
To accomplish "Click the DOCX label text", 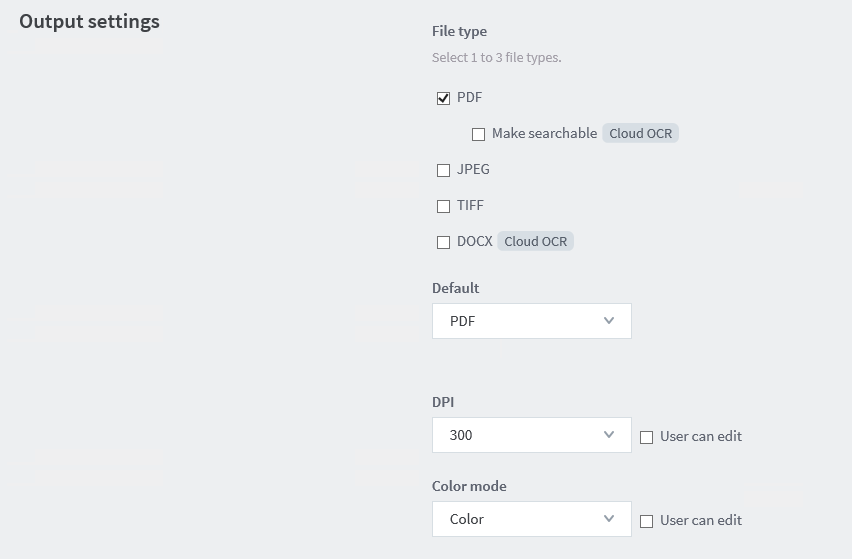I will coord(475,241).
